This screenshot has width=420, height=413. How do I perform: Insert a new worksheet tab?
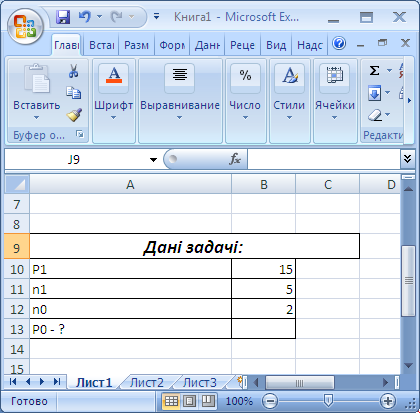239,382
